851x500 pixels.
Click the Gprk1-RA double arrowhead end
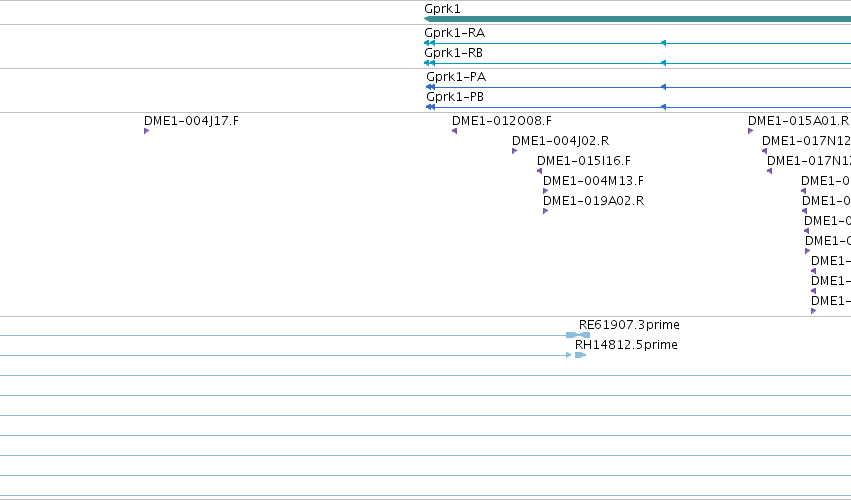click(x=429, y=43)
